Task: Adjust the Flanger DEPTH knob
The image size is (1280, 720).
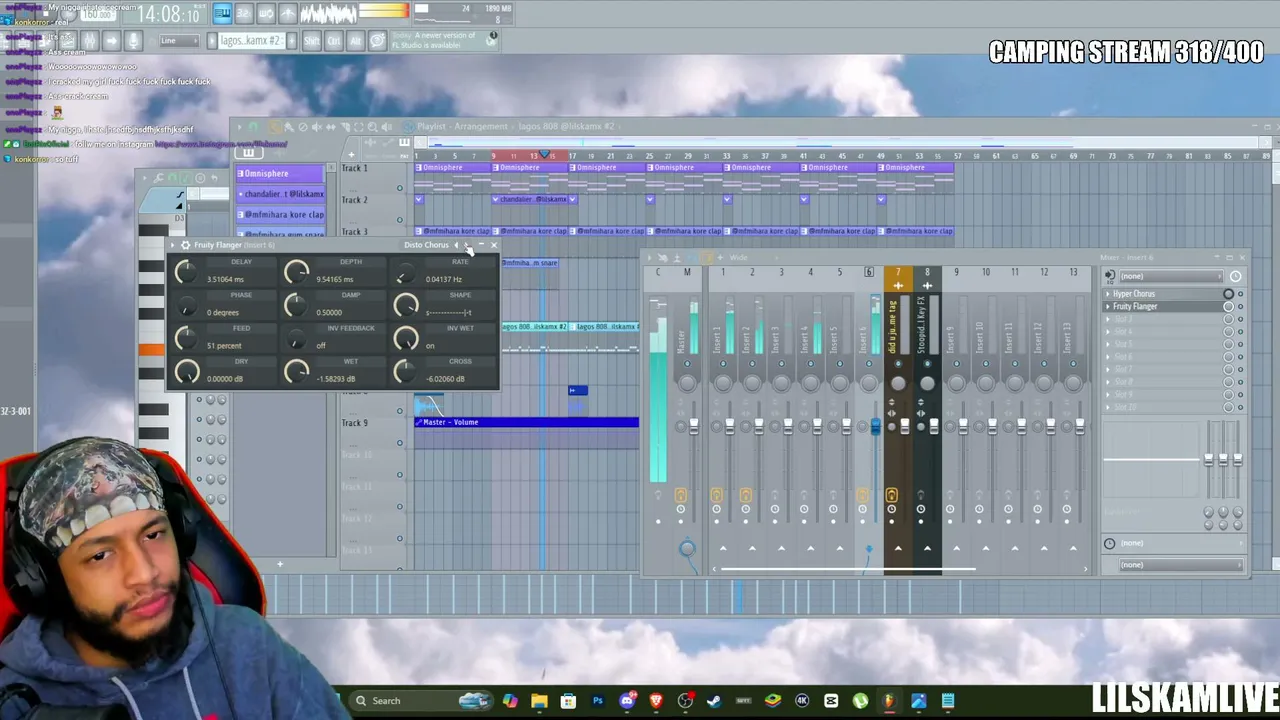Action: [x=296, y=273]
